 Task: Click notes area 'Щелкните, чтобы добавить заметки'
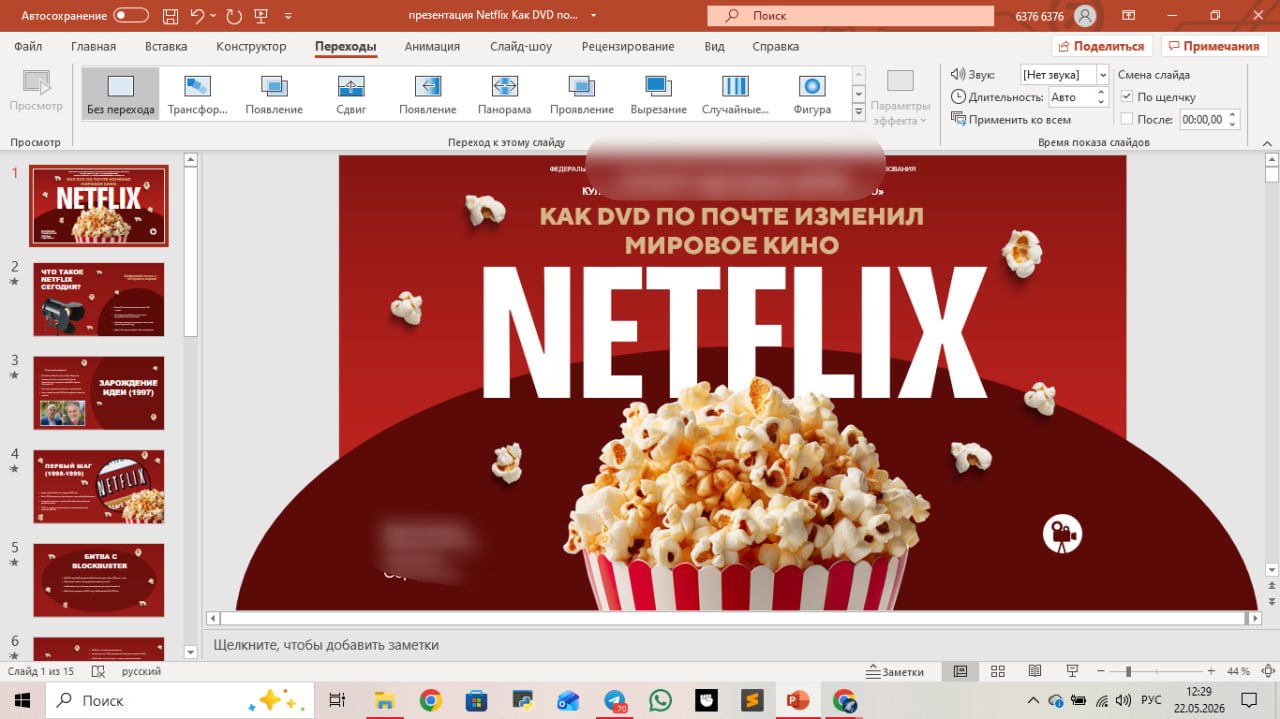pos(326,645)
